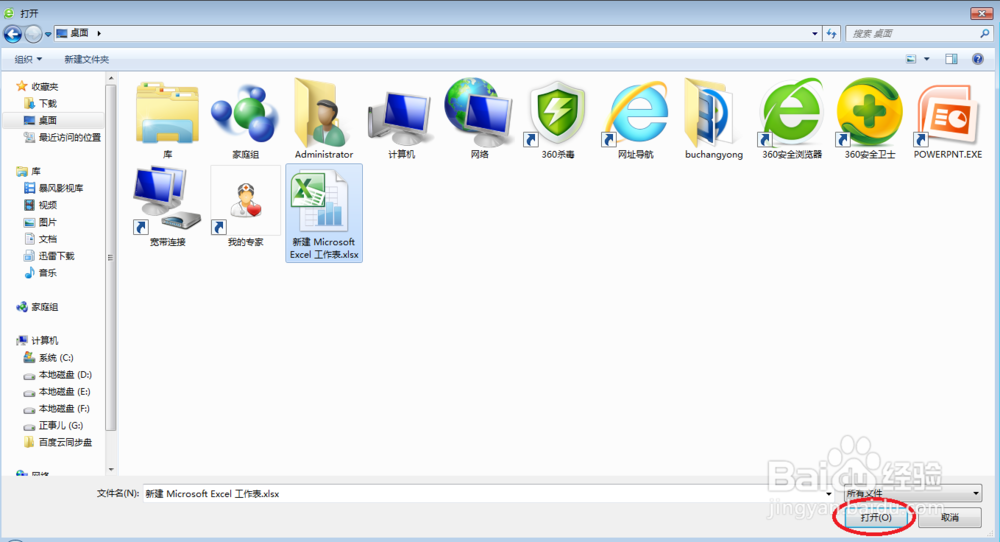Open 本地磁盘 (E:) drive
This screenshot has width=1000, height=542.
[65, 392]
